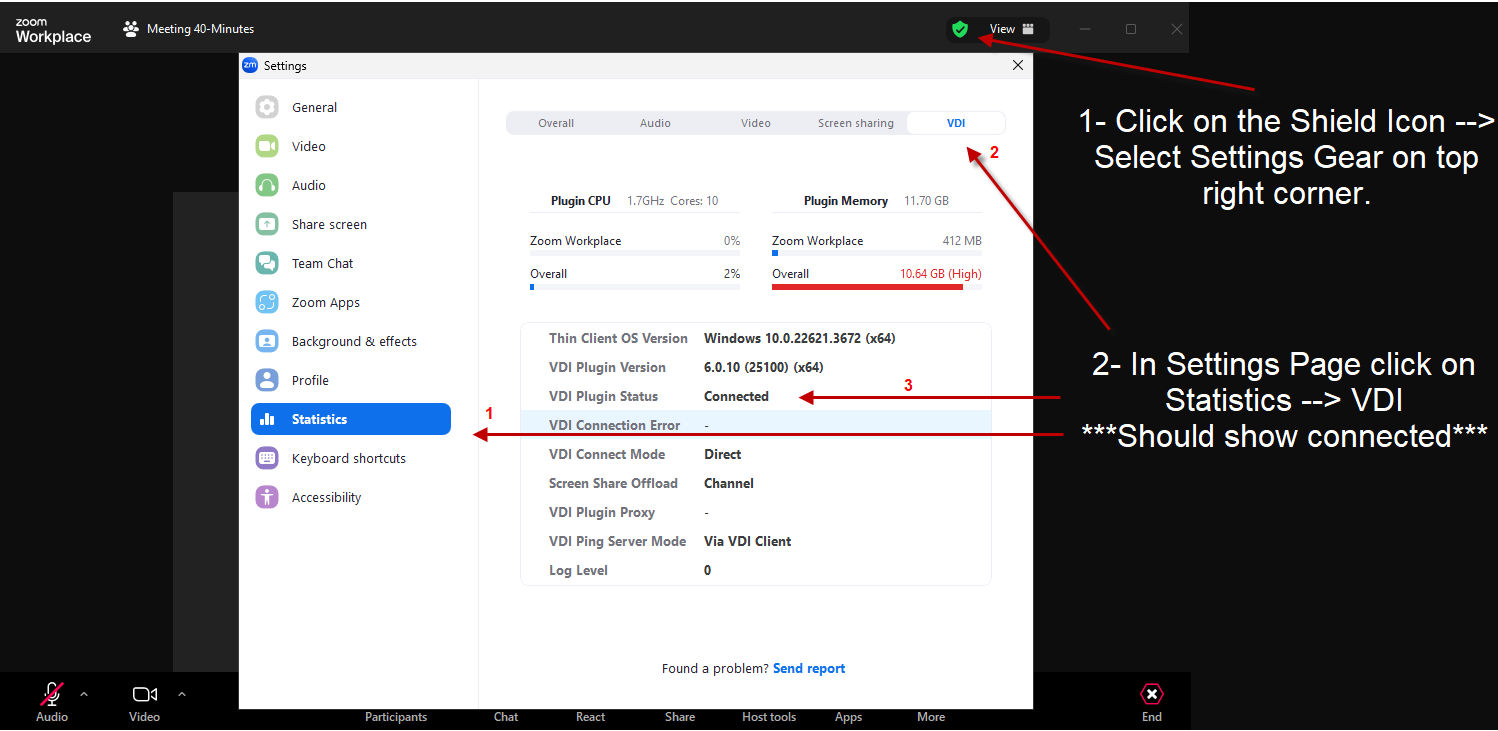
Task: Open Apps in meeting toolbar
Action: tap(849, 717)
